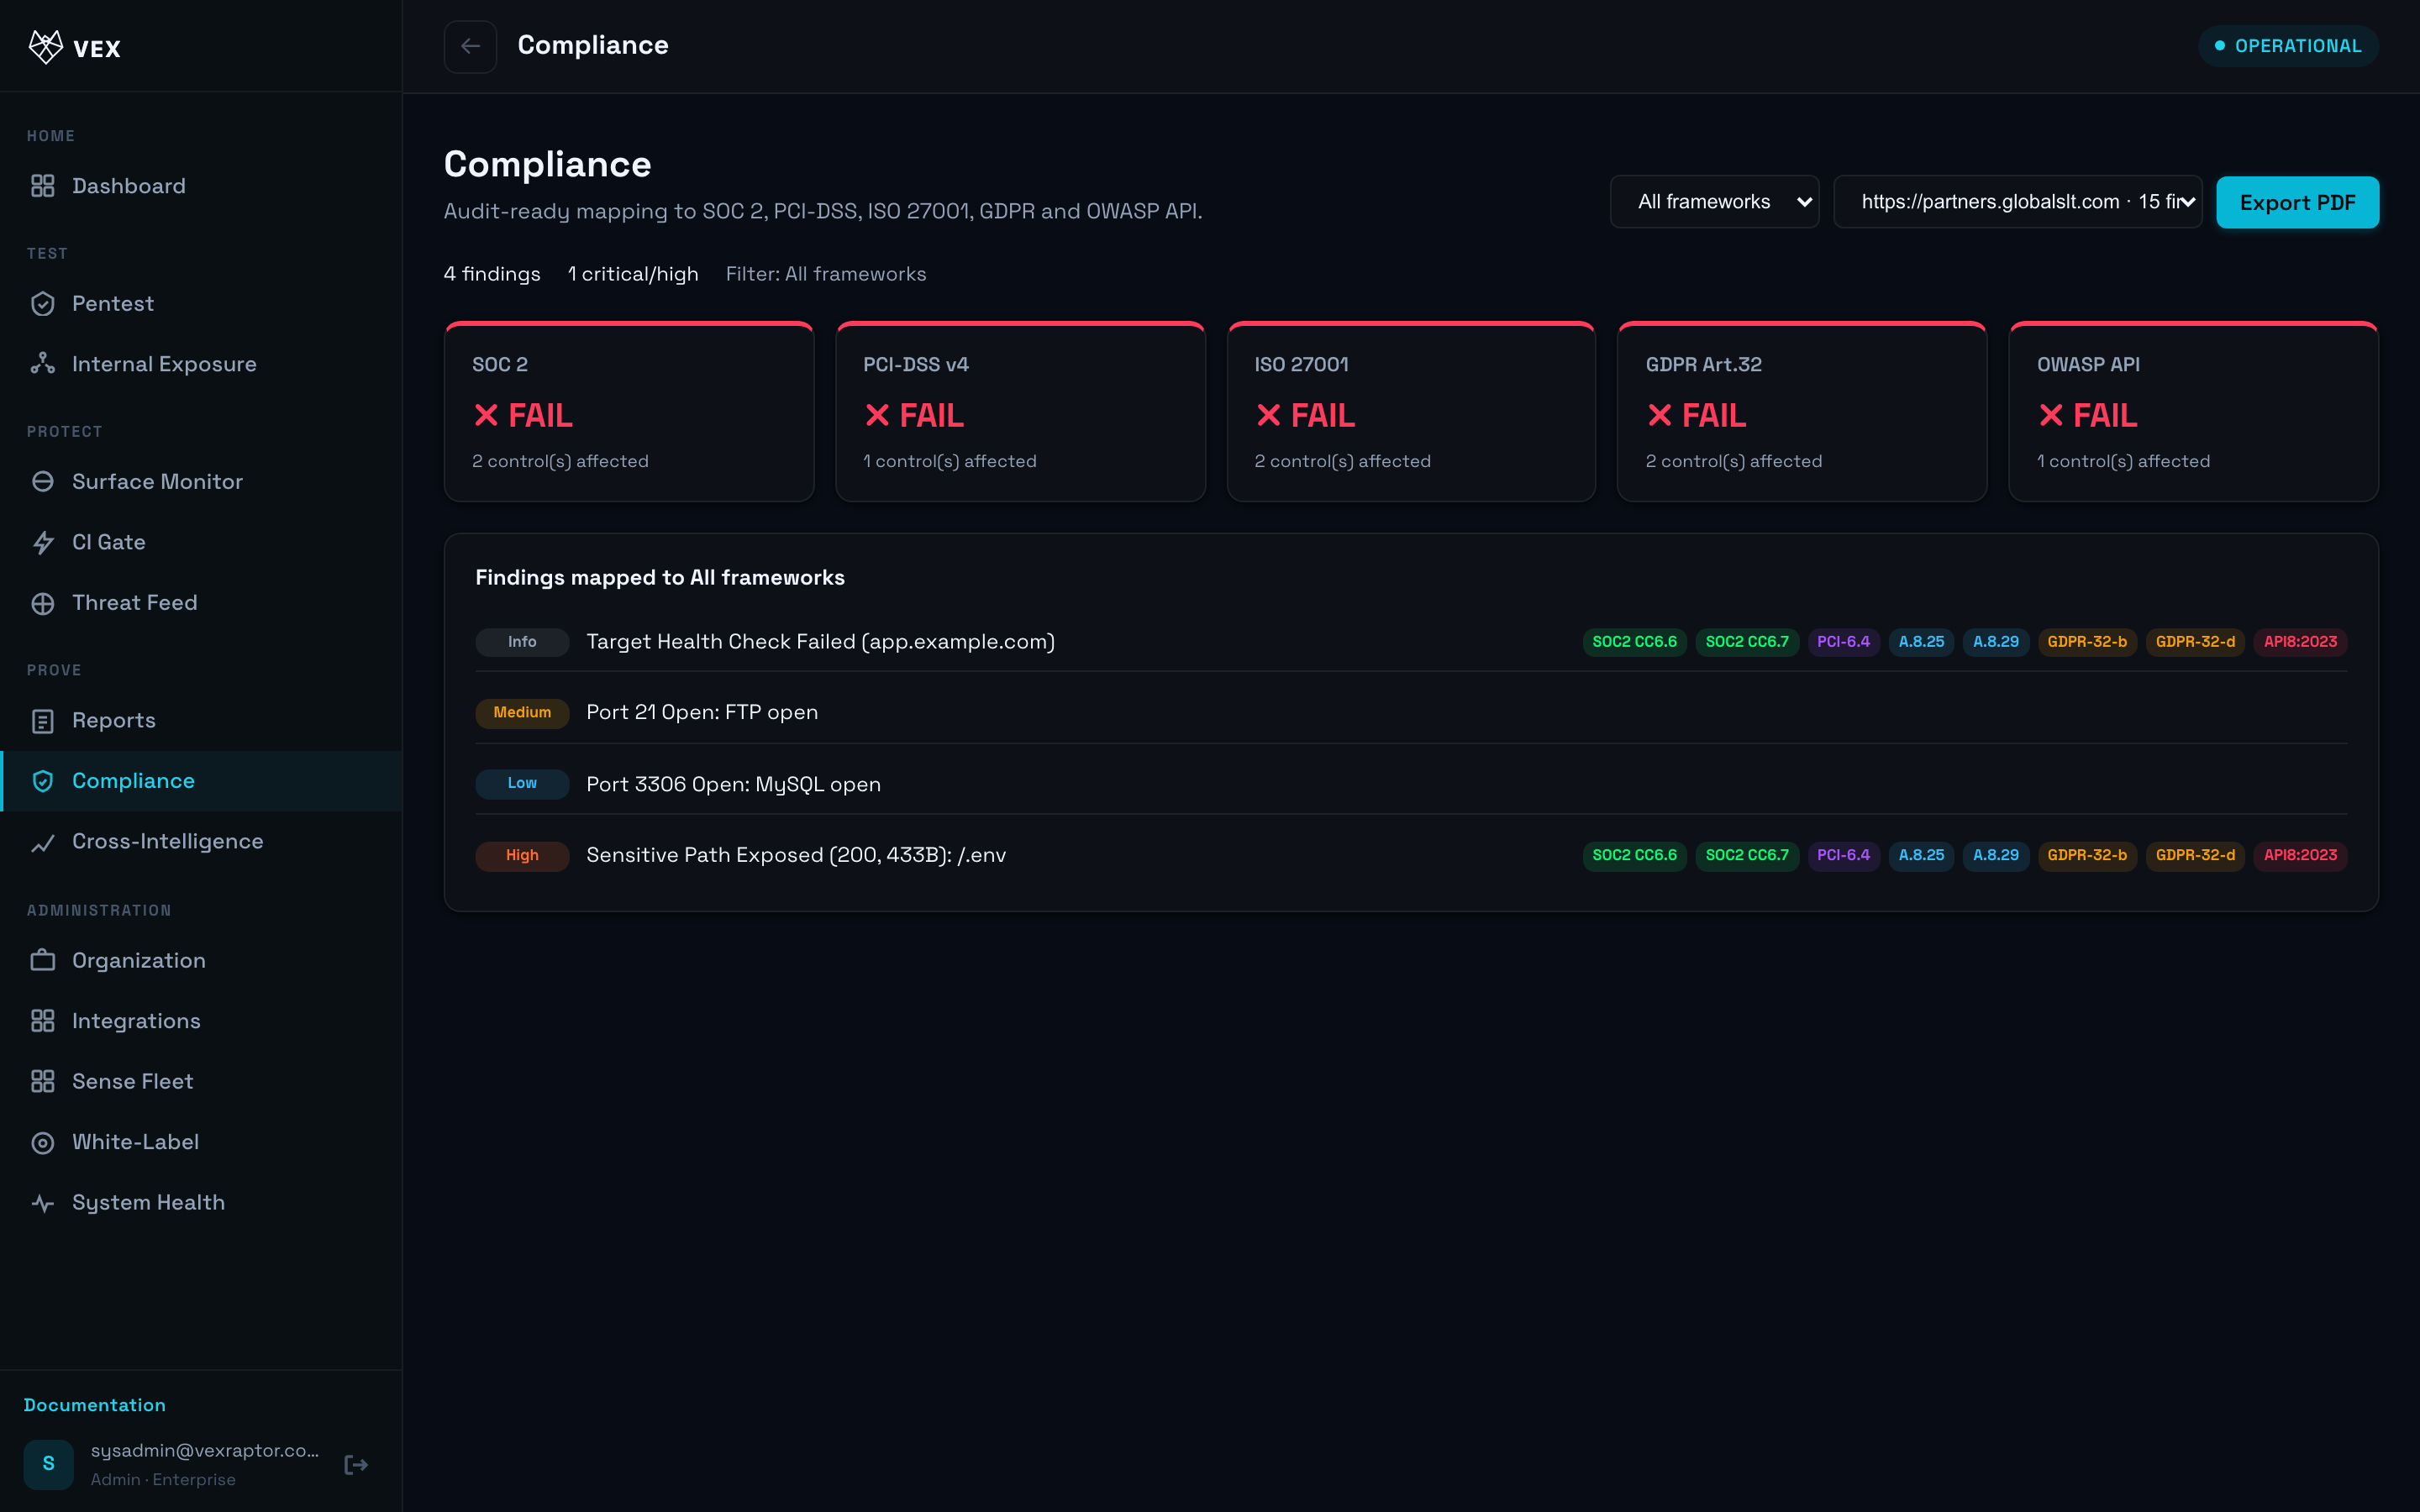Screen dimensions: 2420x1512
Task: Click the High severity badge
Action: 522,856
